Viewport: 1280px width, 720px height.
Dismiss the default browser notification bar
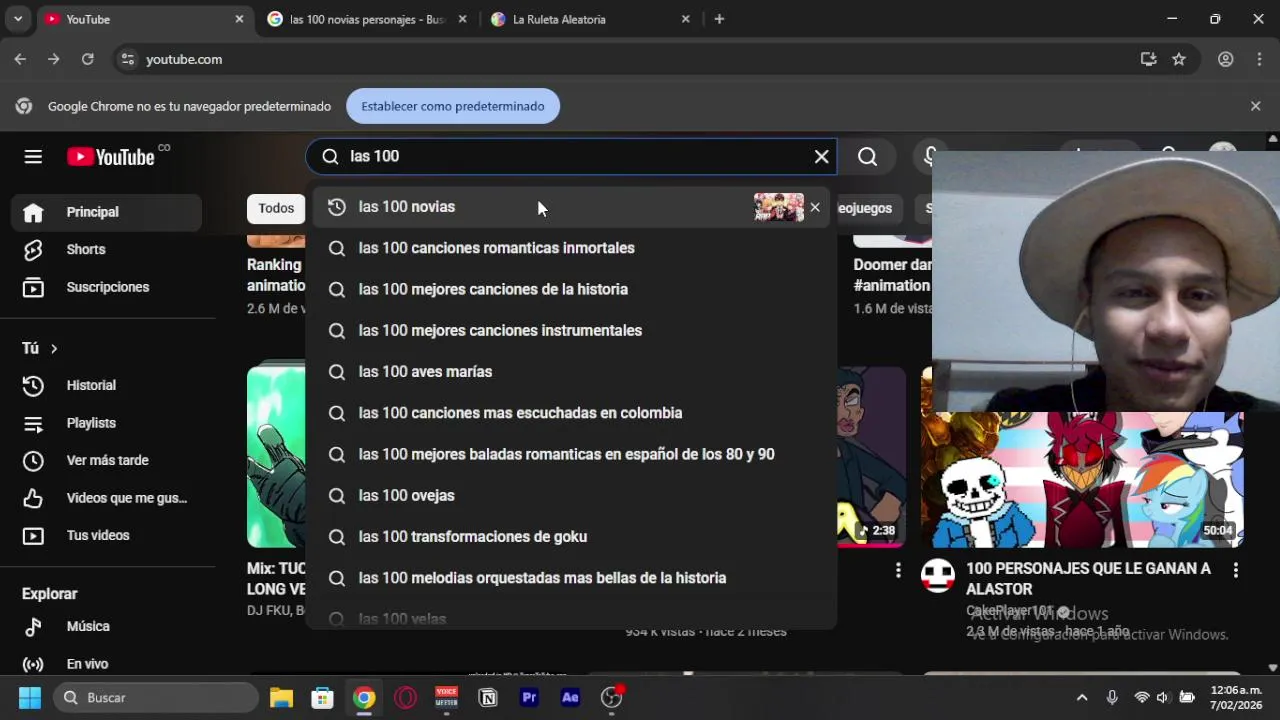point(1255,106)
